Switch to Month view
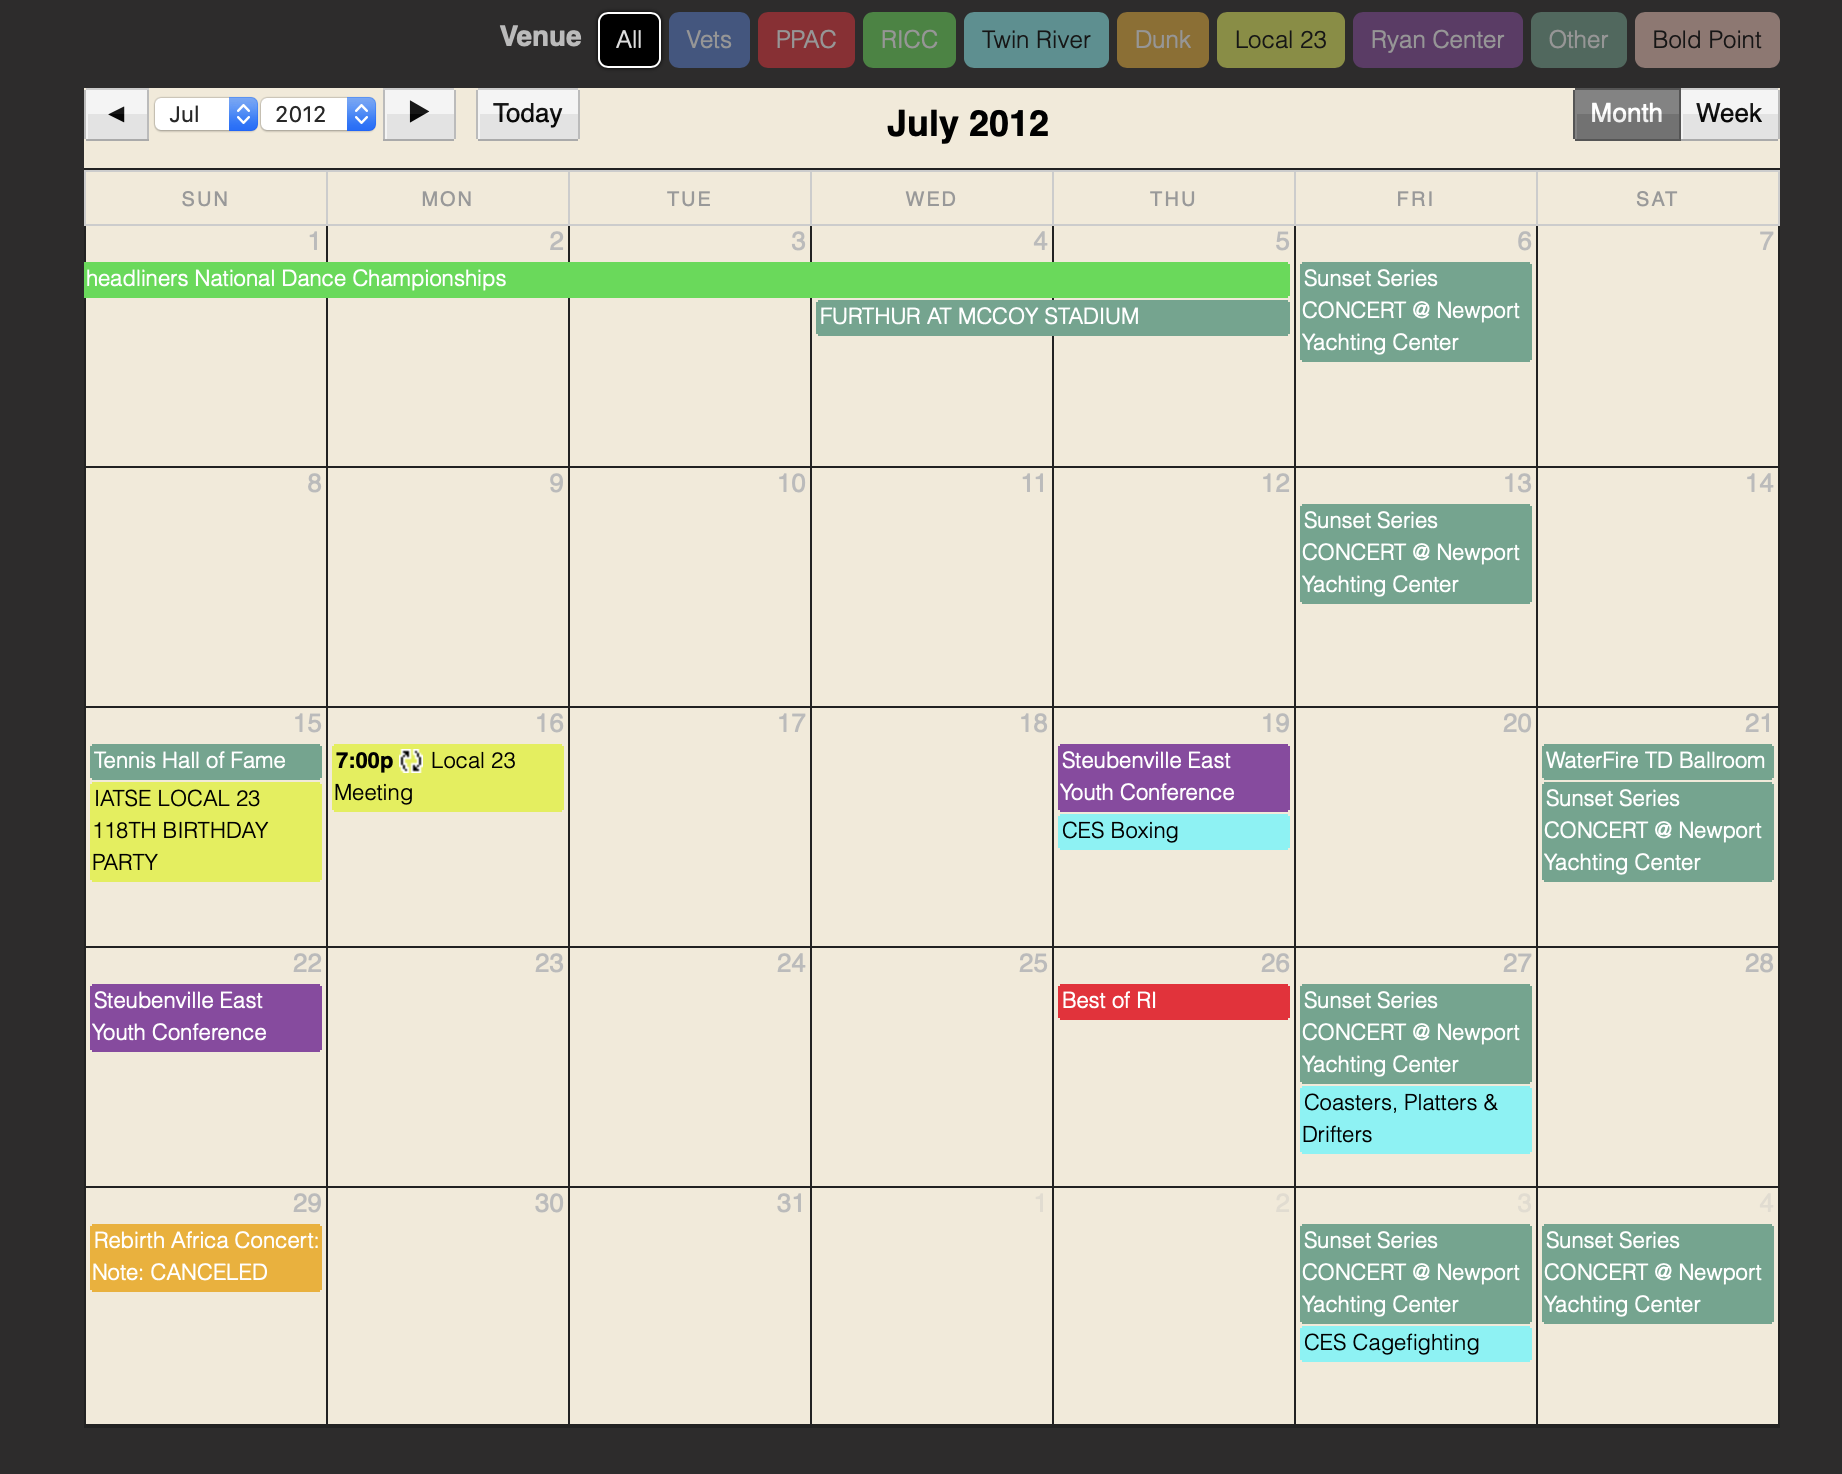1842x1474 pixels. (x=1626, y=114)
